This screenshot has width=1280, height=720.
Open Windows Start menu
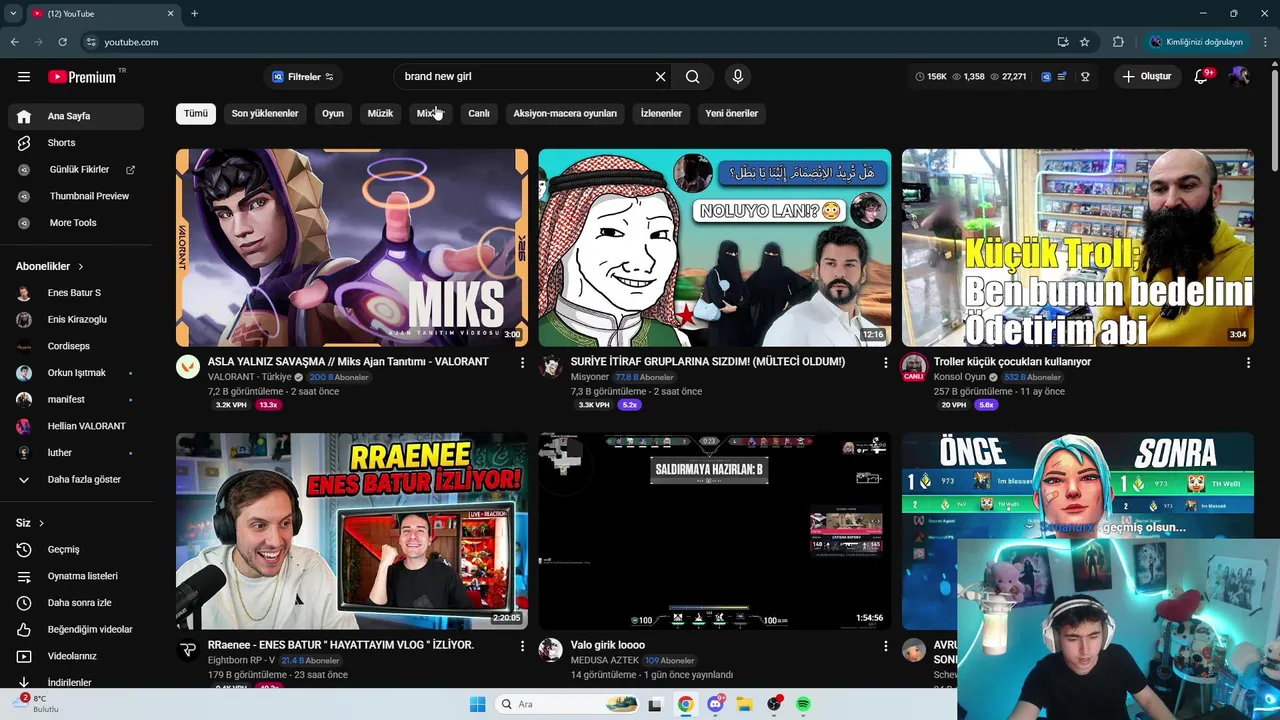[477, 704]
